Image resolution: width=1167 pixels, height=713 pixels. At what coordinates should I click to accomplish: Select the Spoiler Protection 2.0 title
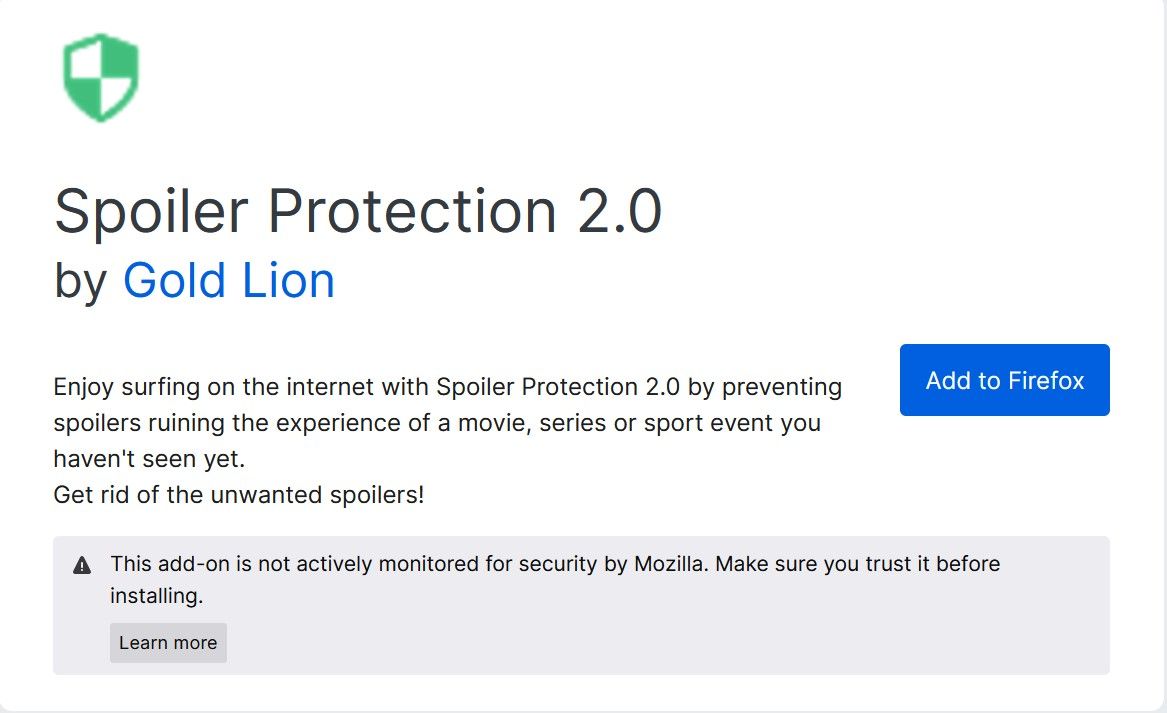362,210
